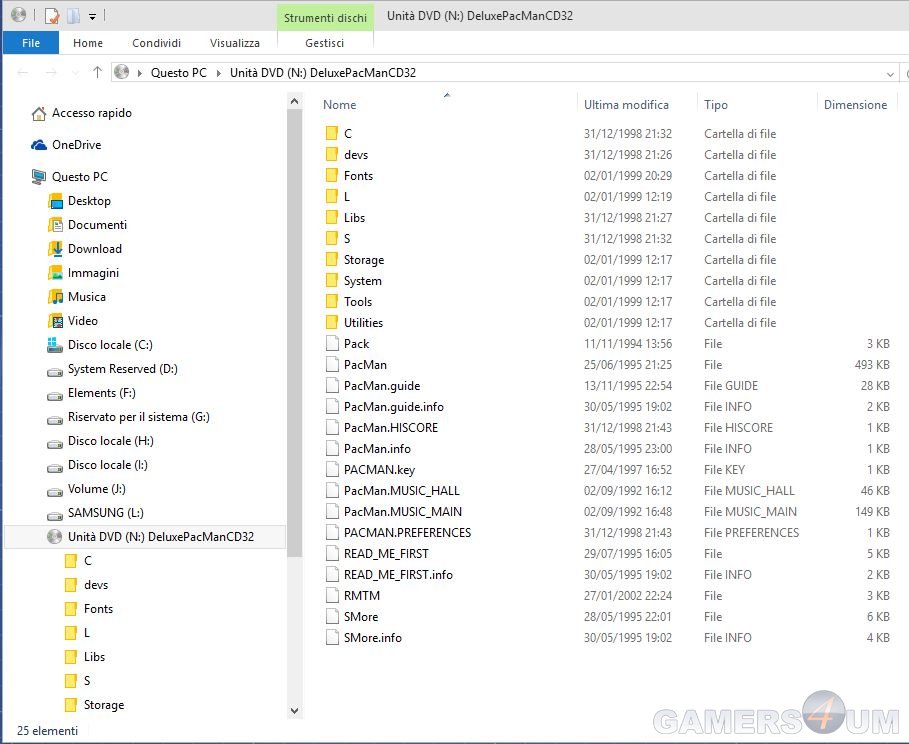Viewport: 909px width, 744px height.
Task: Click the Disco locale (C:) drive icon
Action: [55, 345]
